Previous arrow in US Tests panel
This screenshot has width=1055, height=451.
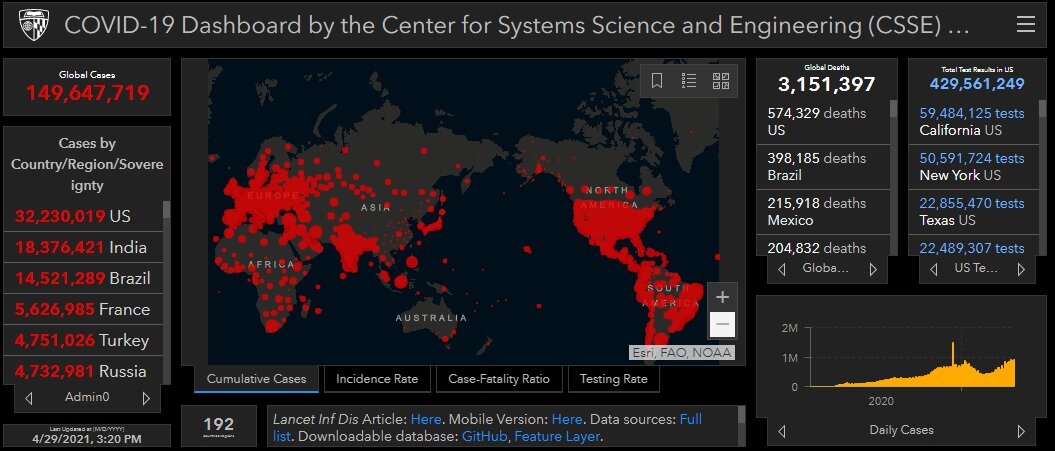click(x=933, y=269)
